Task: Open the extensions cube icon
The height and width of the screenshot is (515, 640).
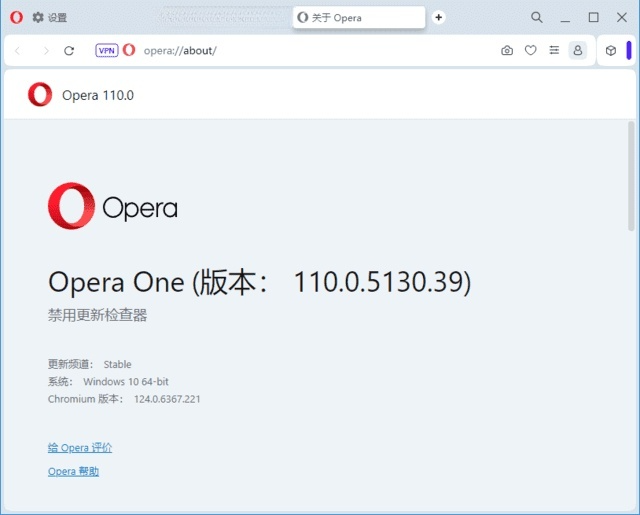Action: 611,51
